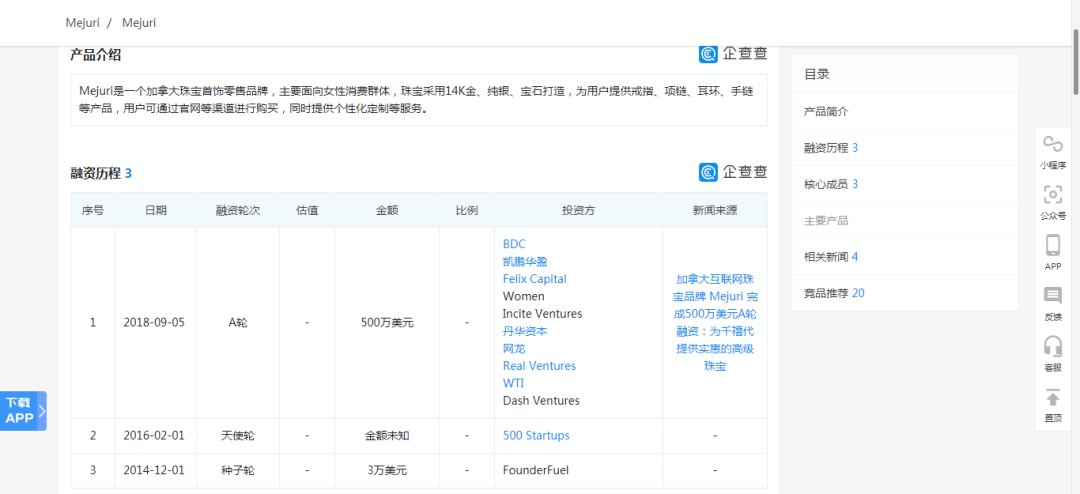Click the FounderFuel investor text
Screen dimensions: 1080x494
point(536,471)
